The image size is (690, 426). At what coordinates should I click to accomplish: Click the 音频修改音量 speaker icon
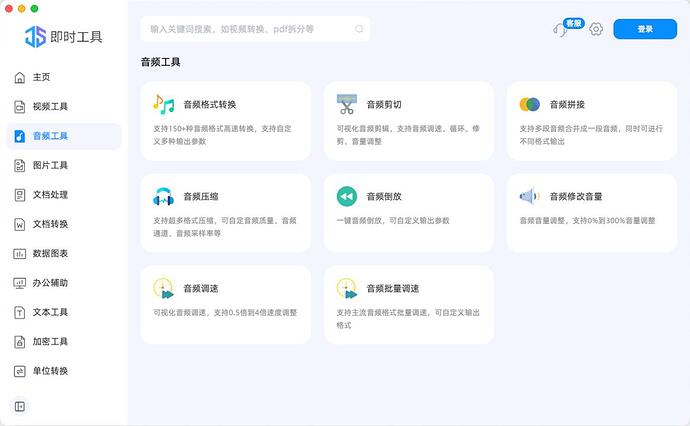pos(529,196)
